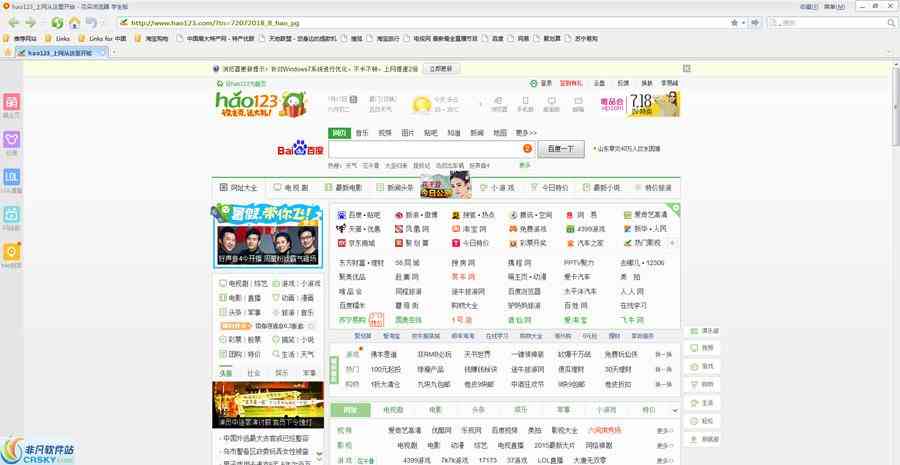Select the 视频 search tab
Image resolution: width=900 pixels, height=465 pixels.
385,133
